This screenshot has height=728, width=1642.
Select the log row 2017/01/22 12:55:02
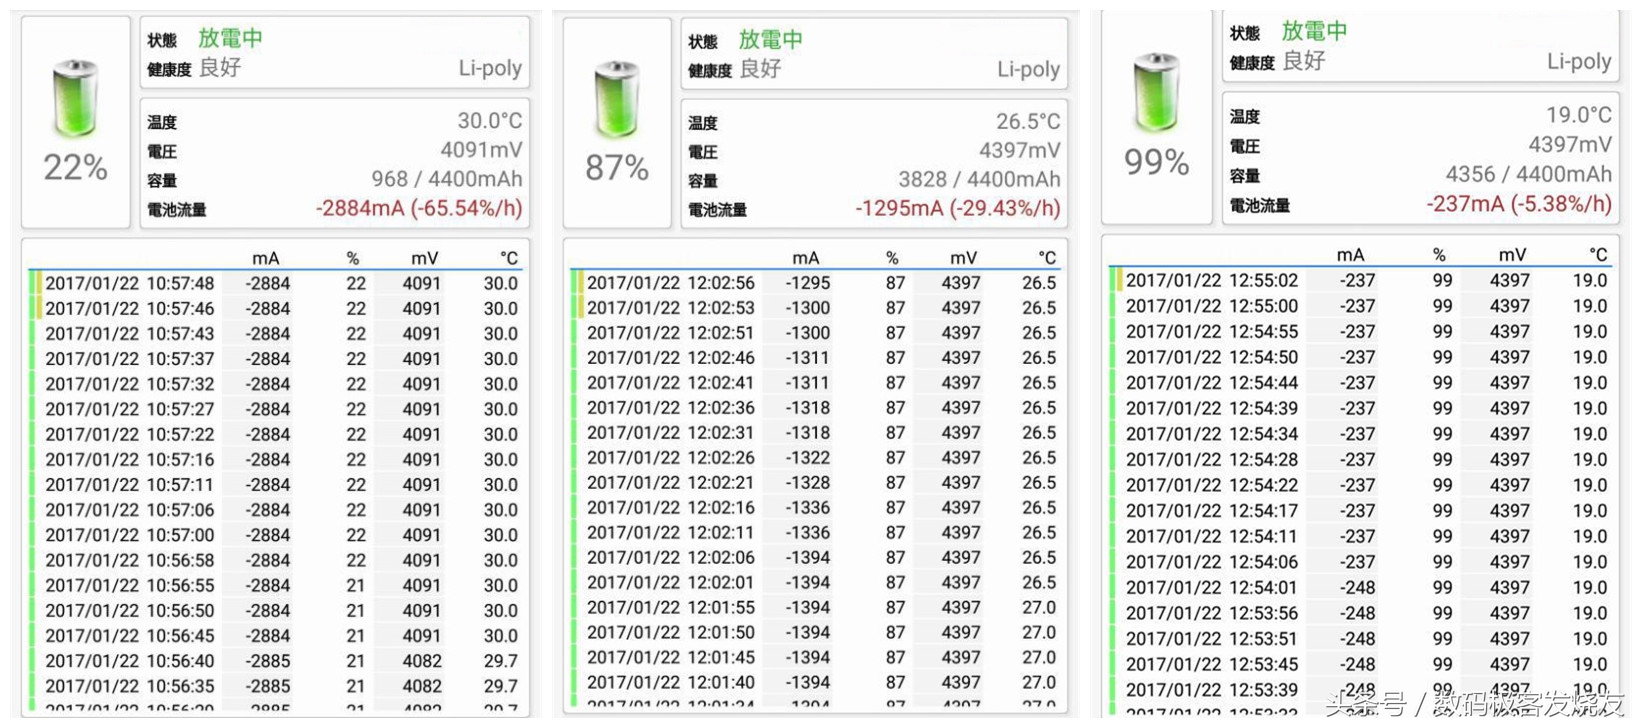point(1360,280)
